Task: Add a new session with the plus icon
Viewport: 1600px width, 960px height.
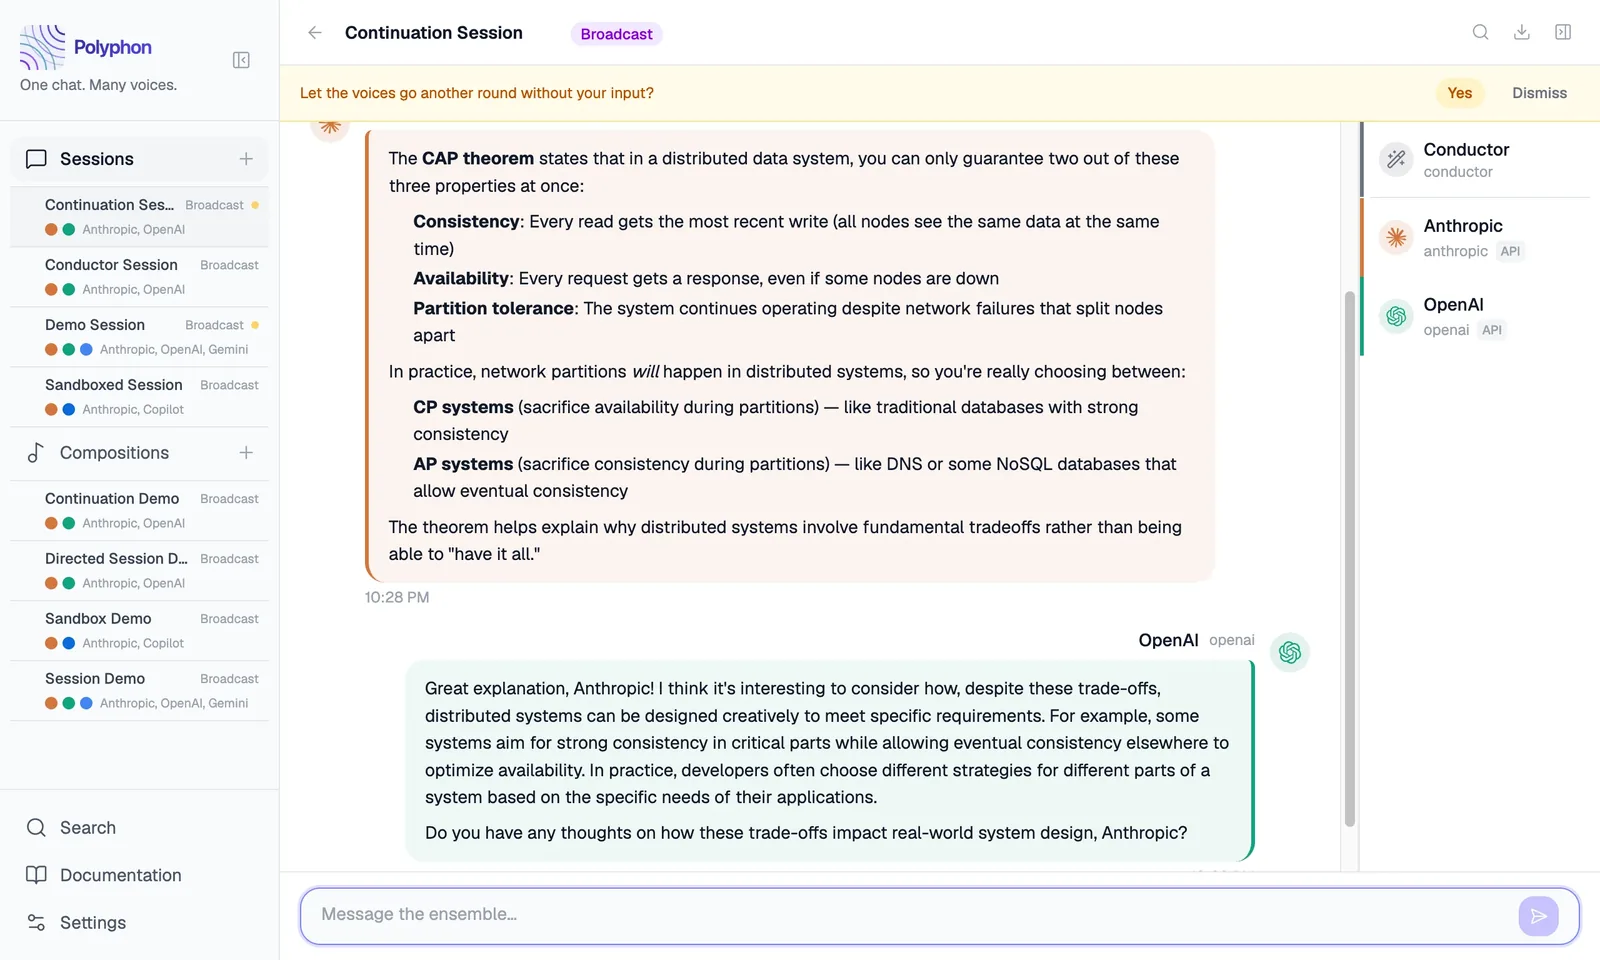Action: click(246, 158)
